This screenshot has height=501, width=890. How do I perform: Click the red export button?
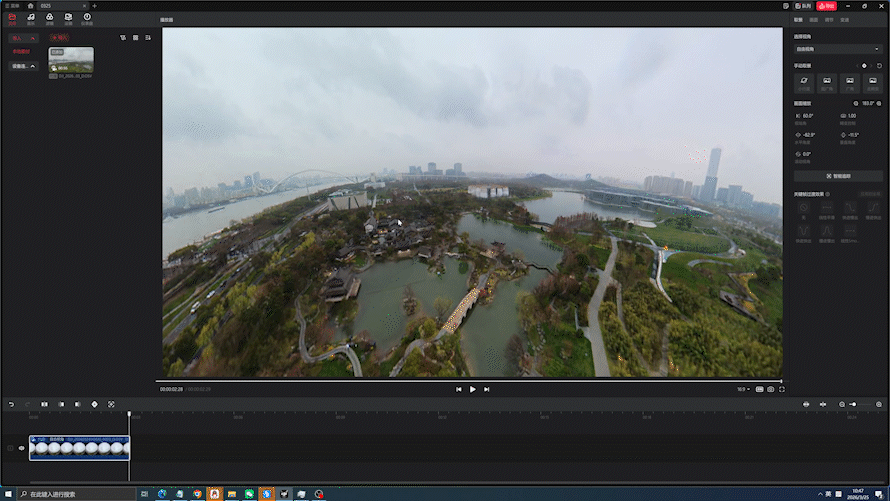tap(826, 6)
